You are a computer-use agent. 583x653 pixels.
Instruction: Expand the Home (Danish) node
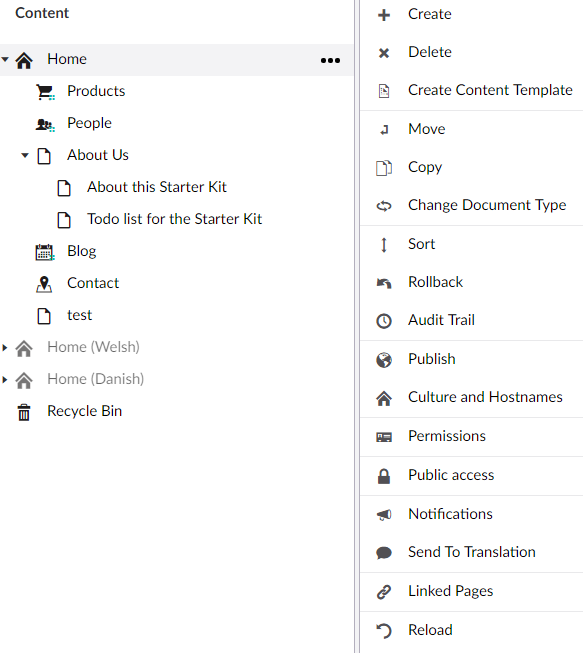(5, 379)
